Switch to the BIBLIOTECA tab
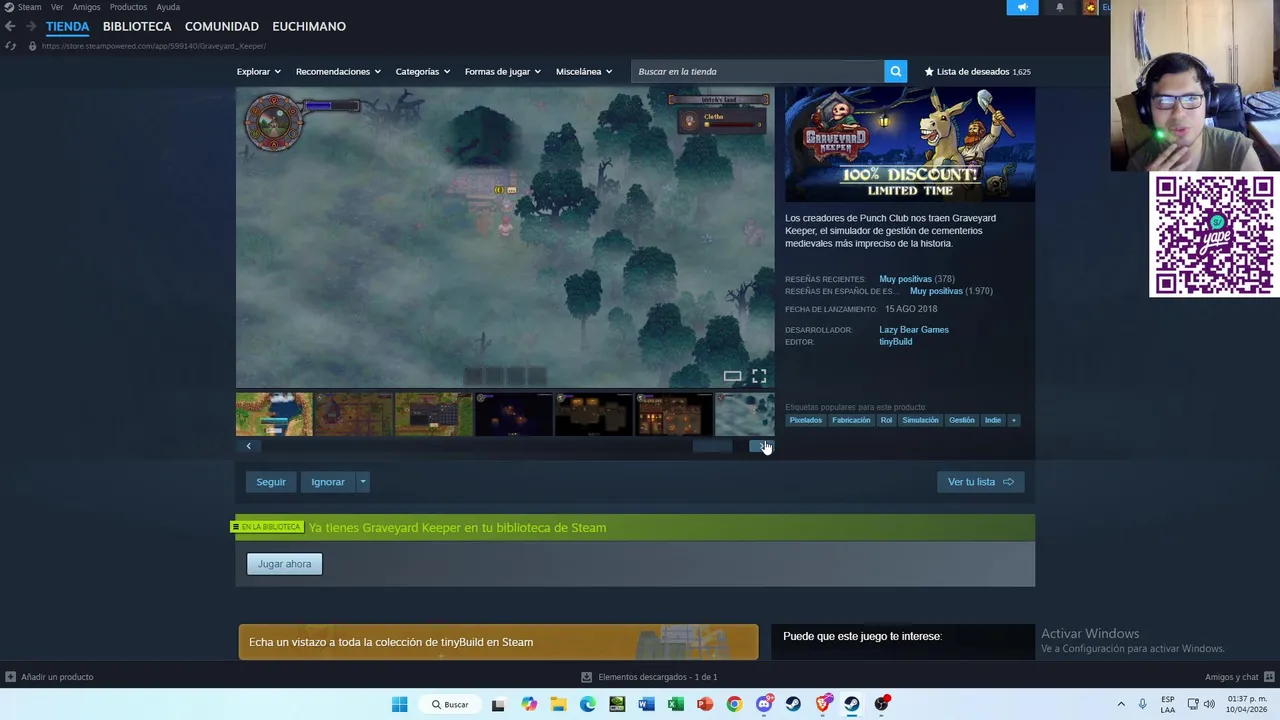 click(x=137, y=26)
